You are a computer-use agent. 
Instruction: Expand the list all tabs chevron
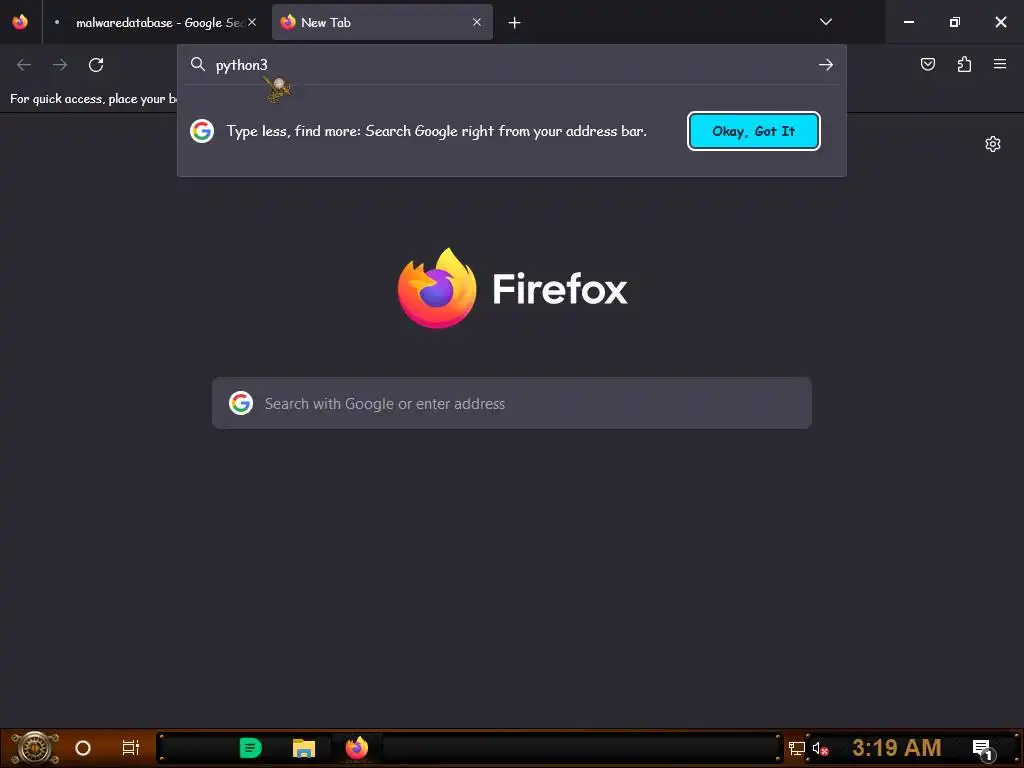(x=825, y=22)
